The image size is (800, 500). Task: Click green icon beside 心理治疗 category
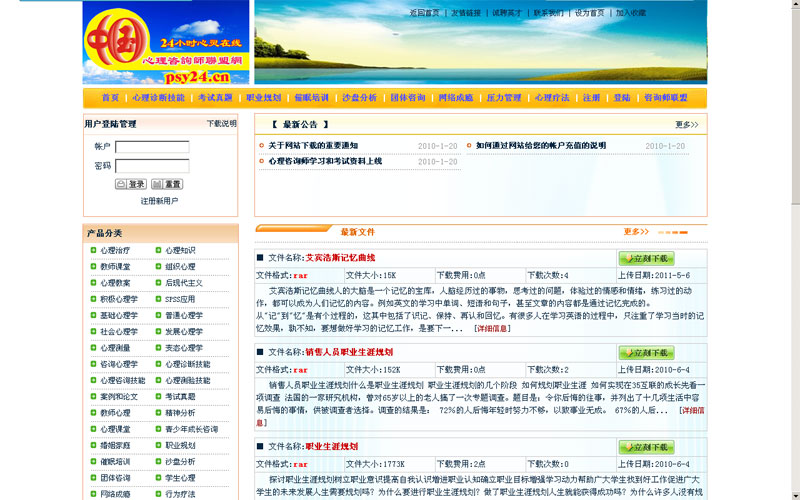[94, 251]
